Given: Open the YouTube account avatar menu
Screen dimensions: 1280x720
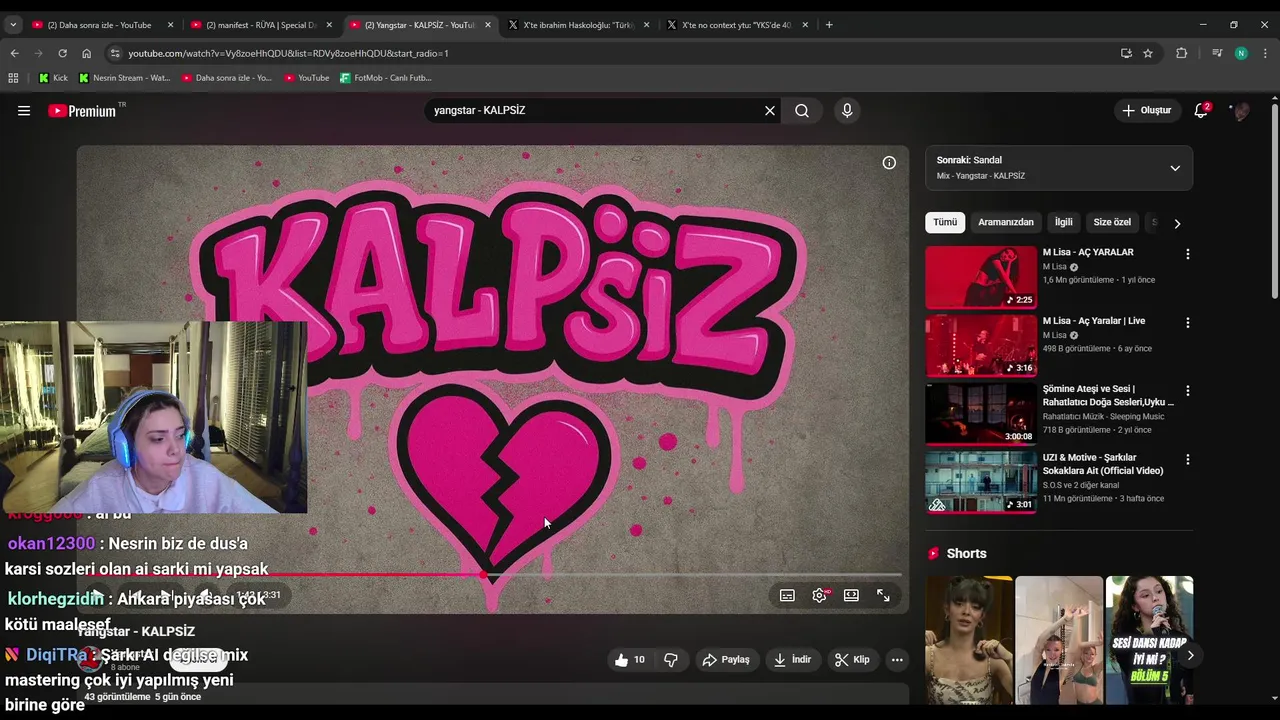Looking at the screenshot, I should click(1241, 111).
